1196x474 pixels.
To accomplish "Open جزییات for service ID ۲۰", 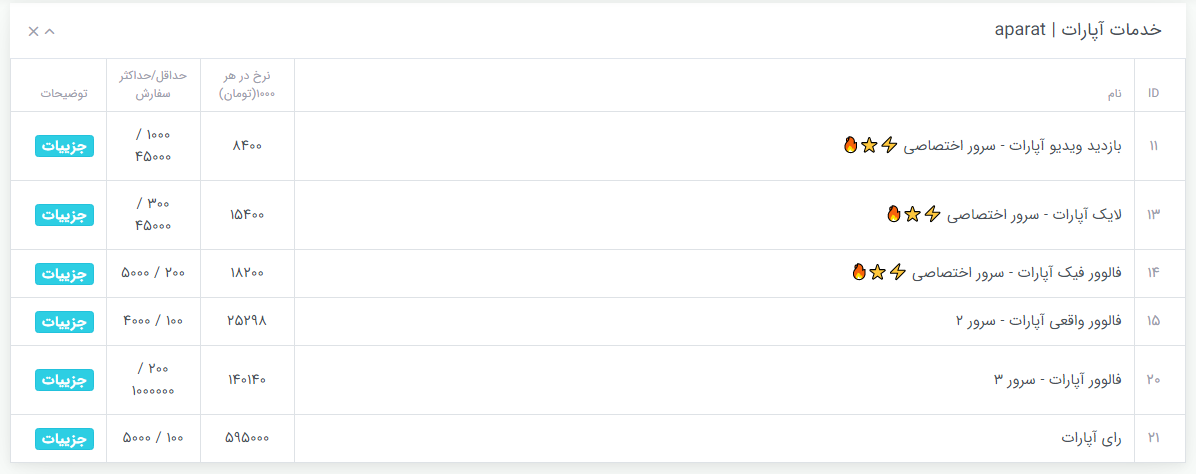I will coord(64,380).
